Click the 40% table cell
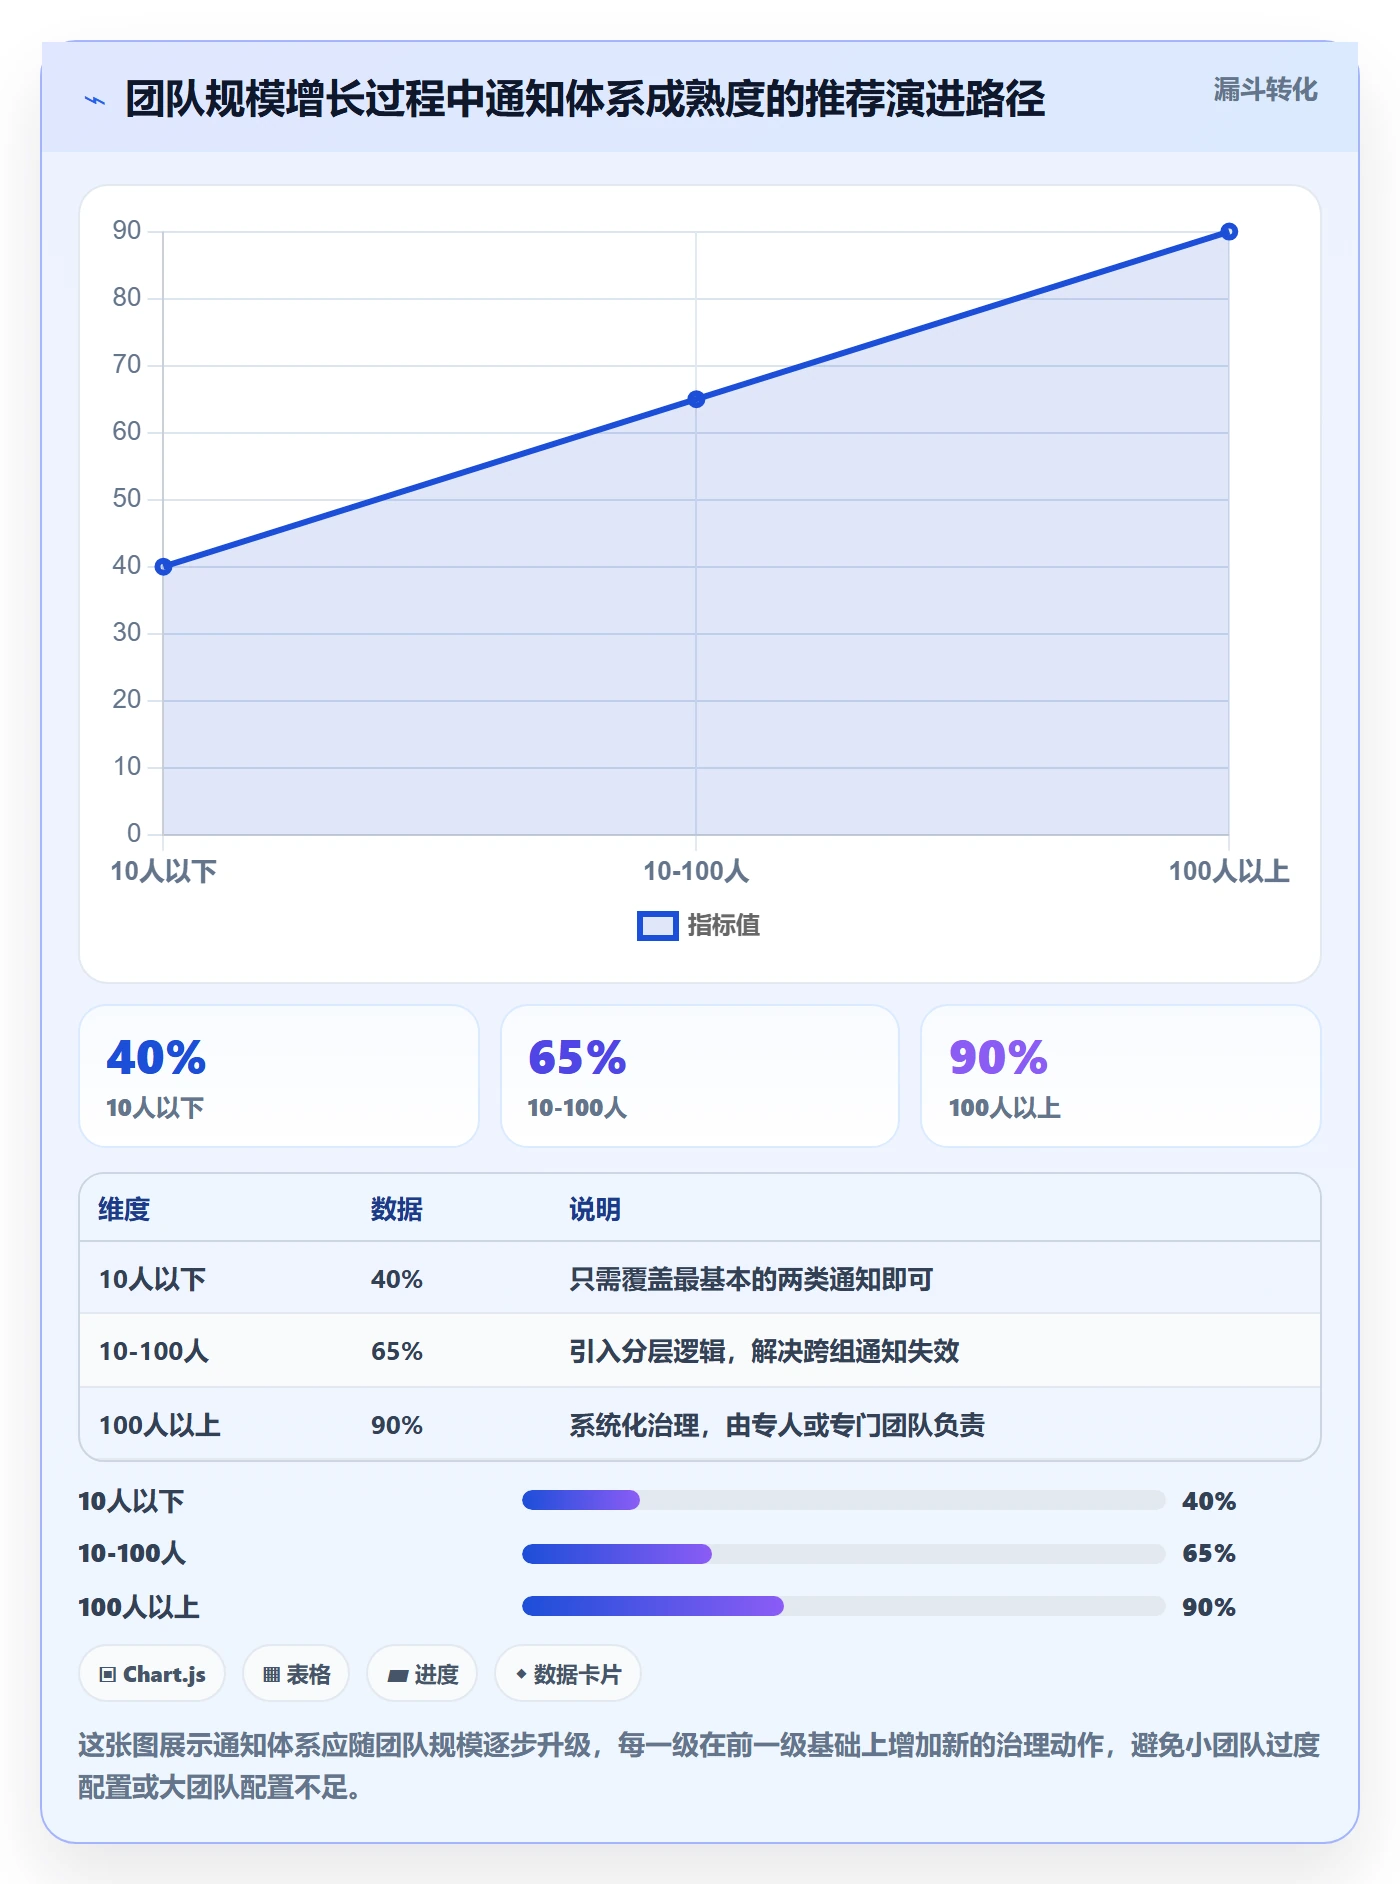Viewport: 1400px width, 1884px height. tap(397, 1279)
